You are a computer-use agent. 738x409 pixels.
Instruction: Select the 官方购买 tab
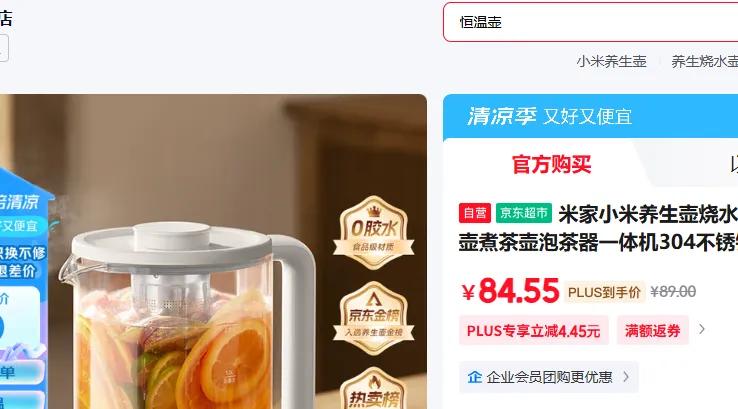point(551,164)
